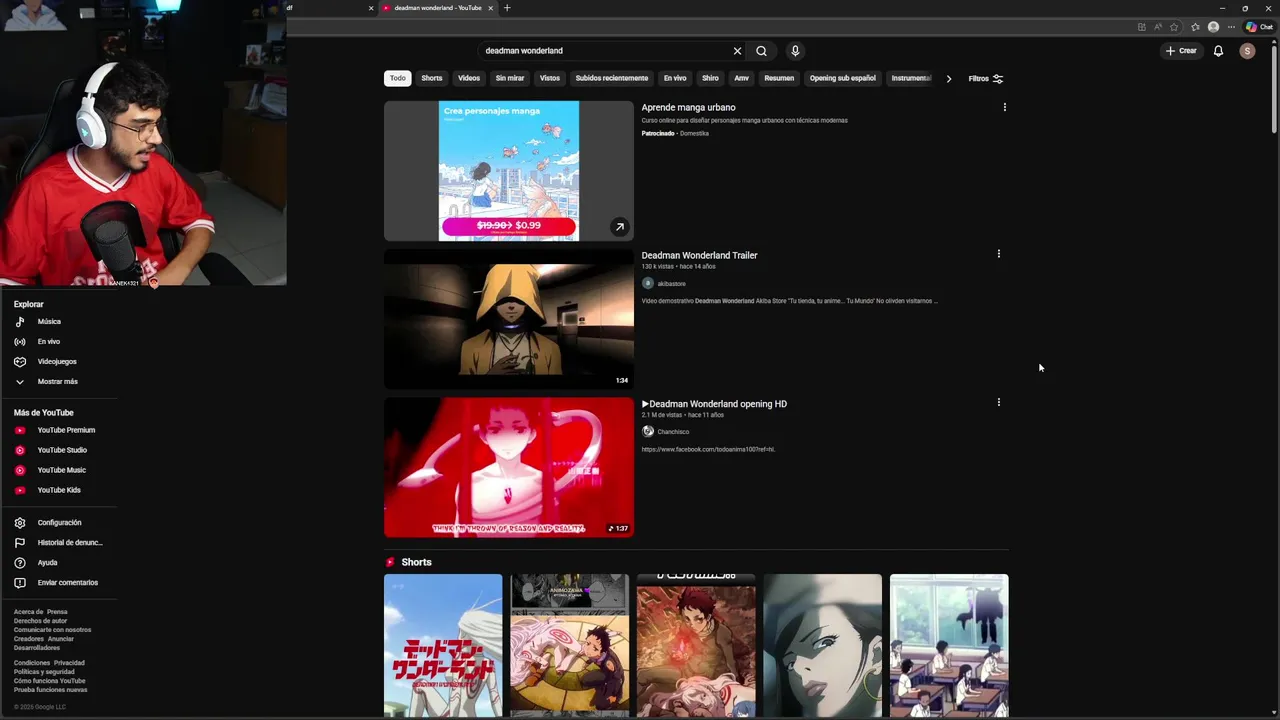Click the YouTube Music logo icon
This screenshot has height=720, width=1280.
(20, 470)
